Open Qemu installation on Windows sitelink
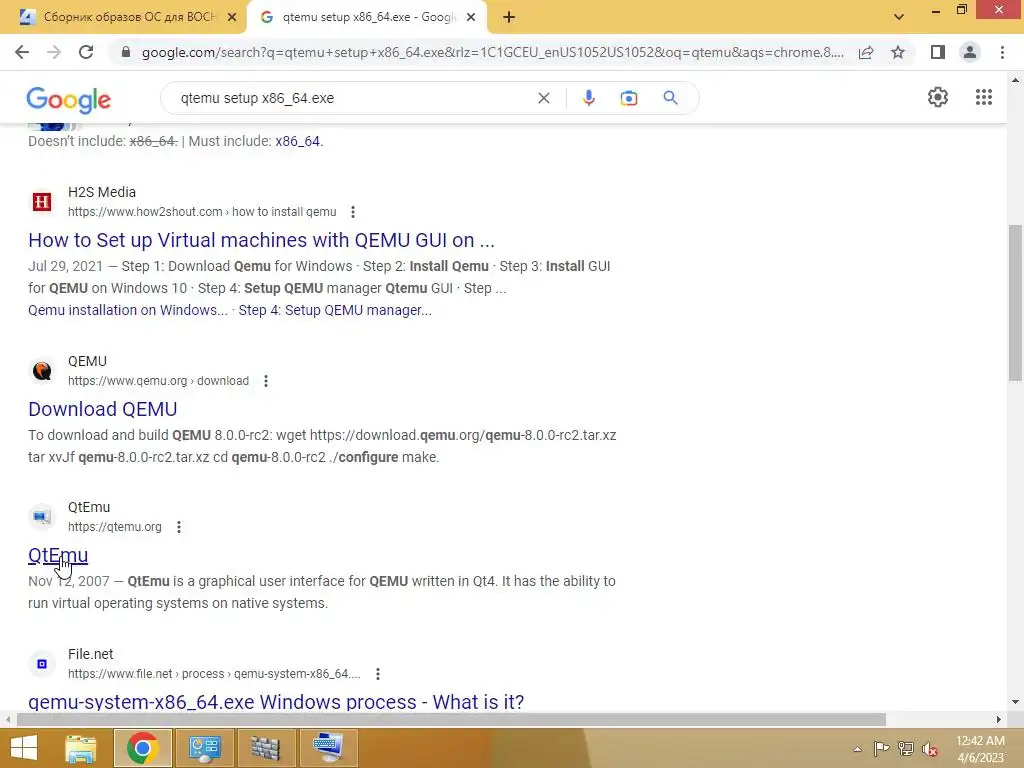This screenshot has height=768, width=1024. (128, 310)
